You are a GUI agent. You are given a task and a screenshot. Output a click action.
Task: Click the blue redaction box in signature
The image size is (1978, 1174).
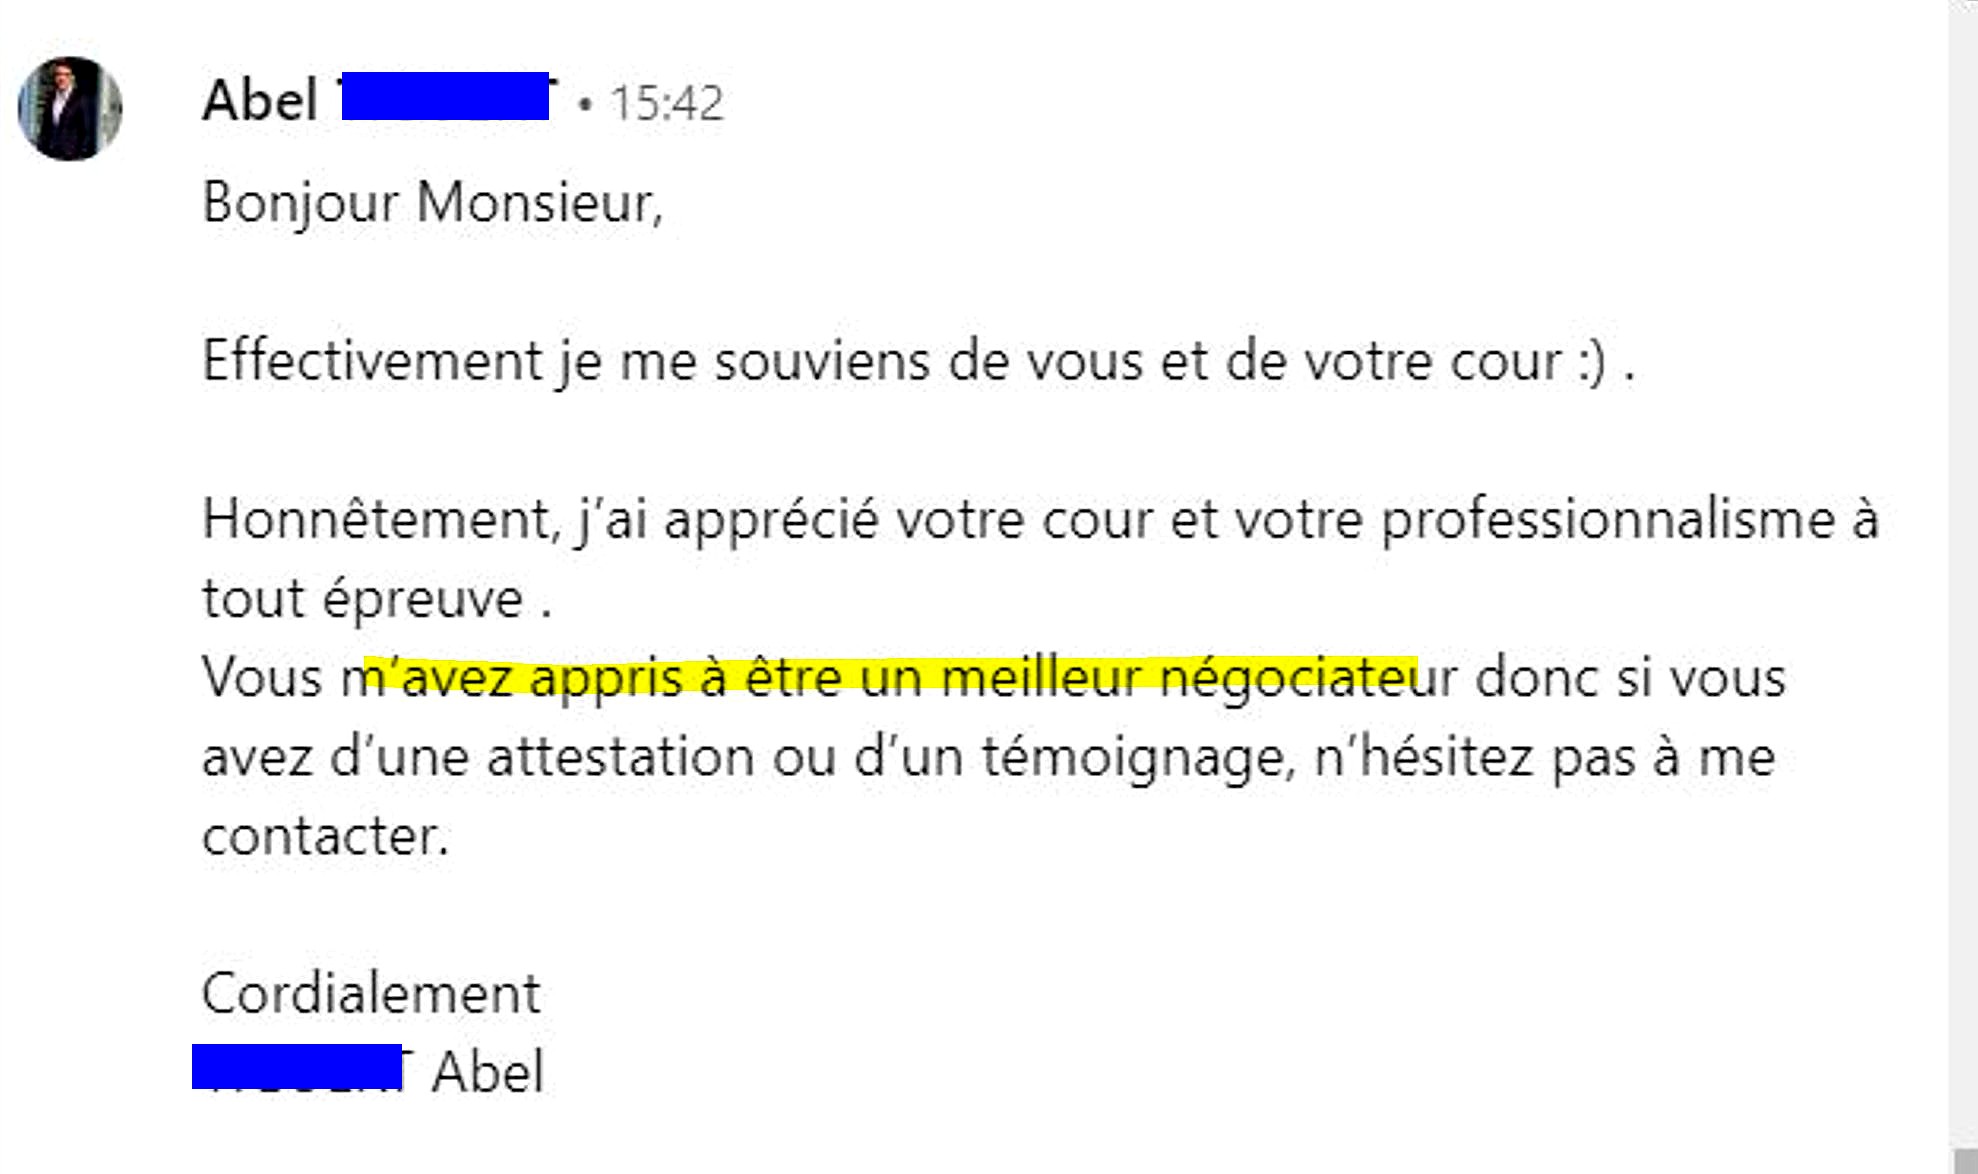297,1066
